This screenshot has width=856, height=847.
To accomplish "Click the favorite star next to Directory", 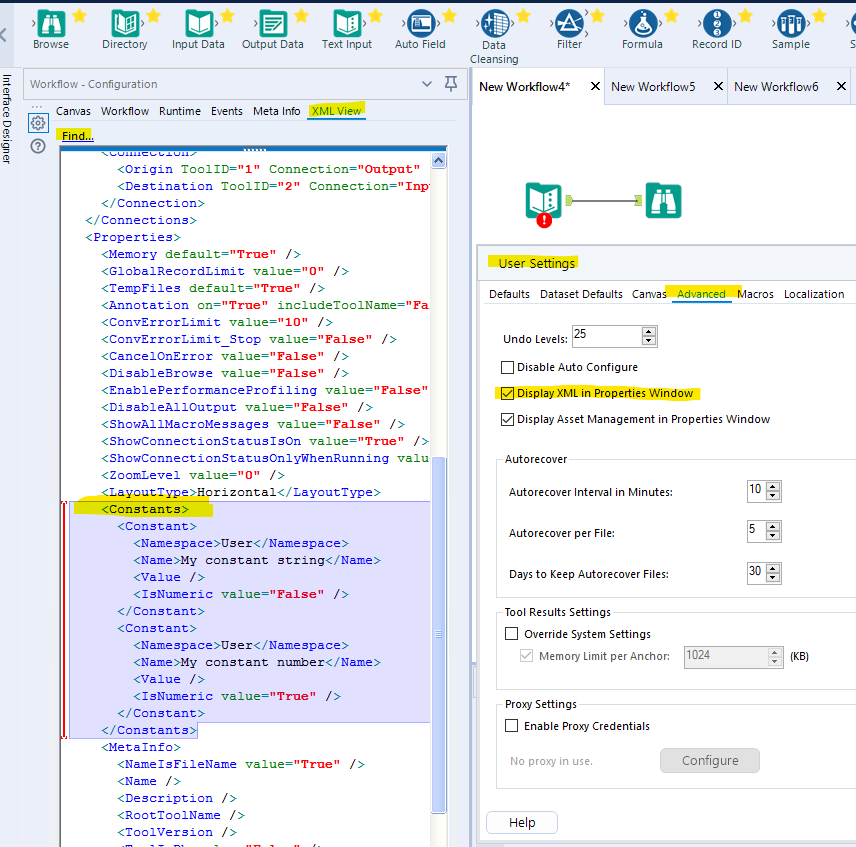I will coord(153,16).
